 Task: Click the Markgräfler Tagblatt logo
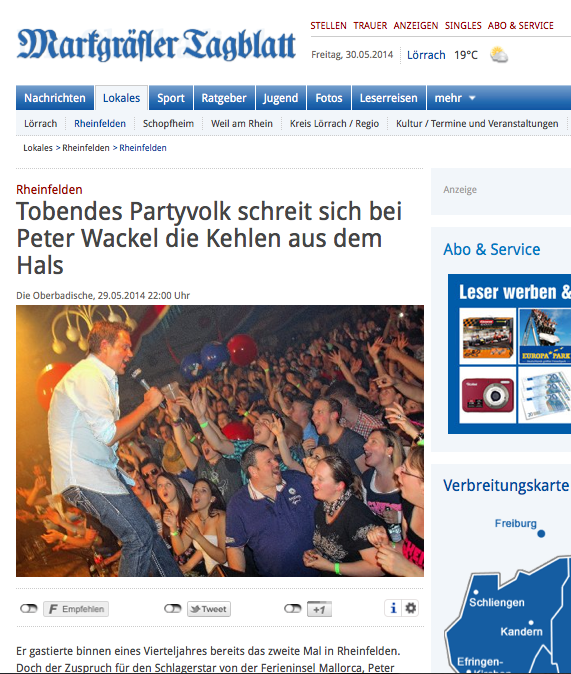click(156, 45)
